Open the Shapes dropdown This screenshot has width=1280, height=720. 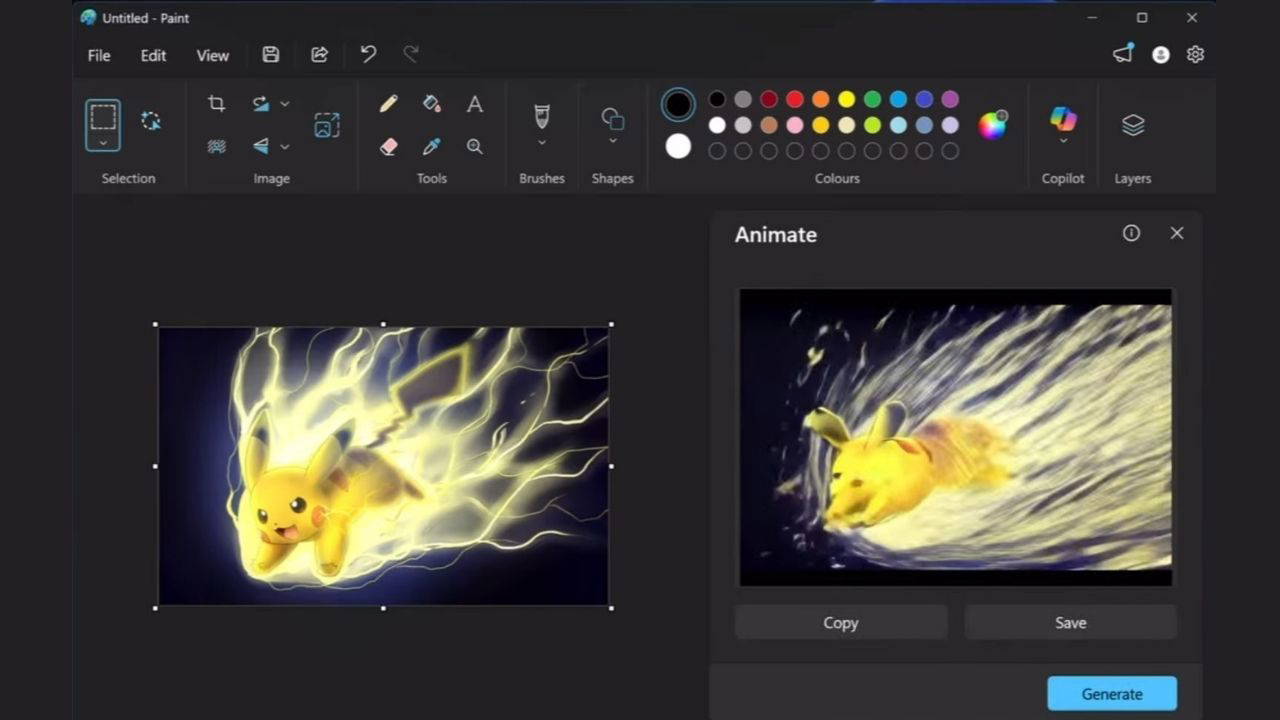[613, 142]
